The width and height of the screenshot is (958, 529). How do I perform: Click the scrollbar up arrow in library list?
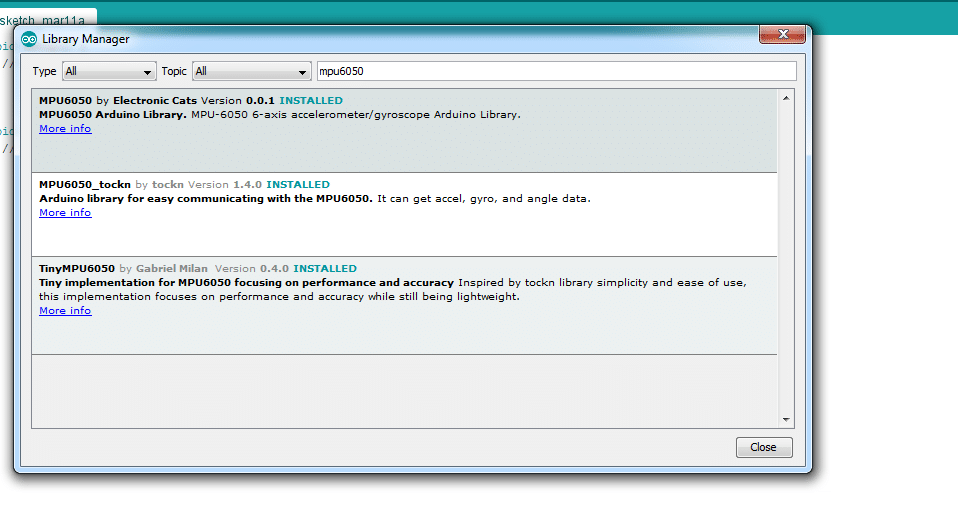click(x=785, y=97)
